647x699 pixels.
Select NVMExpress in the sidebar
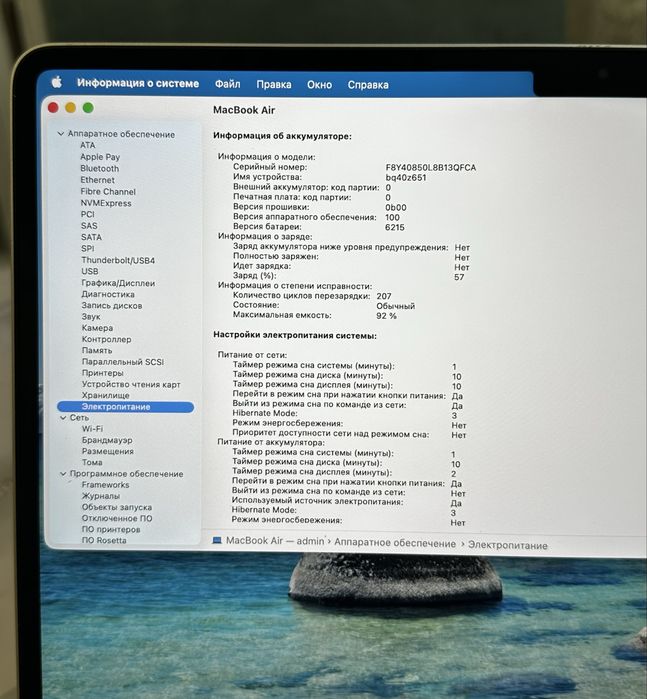pos(106,203)
